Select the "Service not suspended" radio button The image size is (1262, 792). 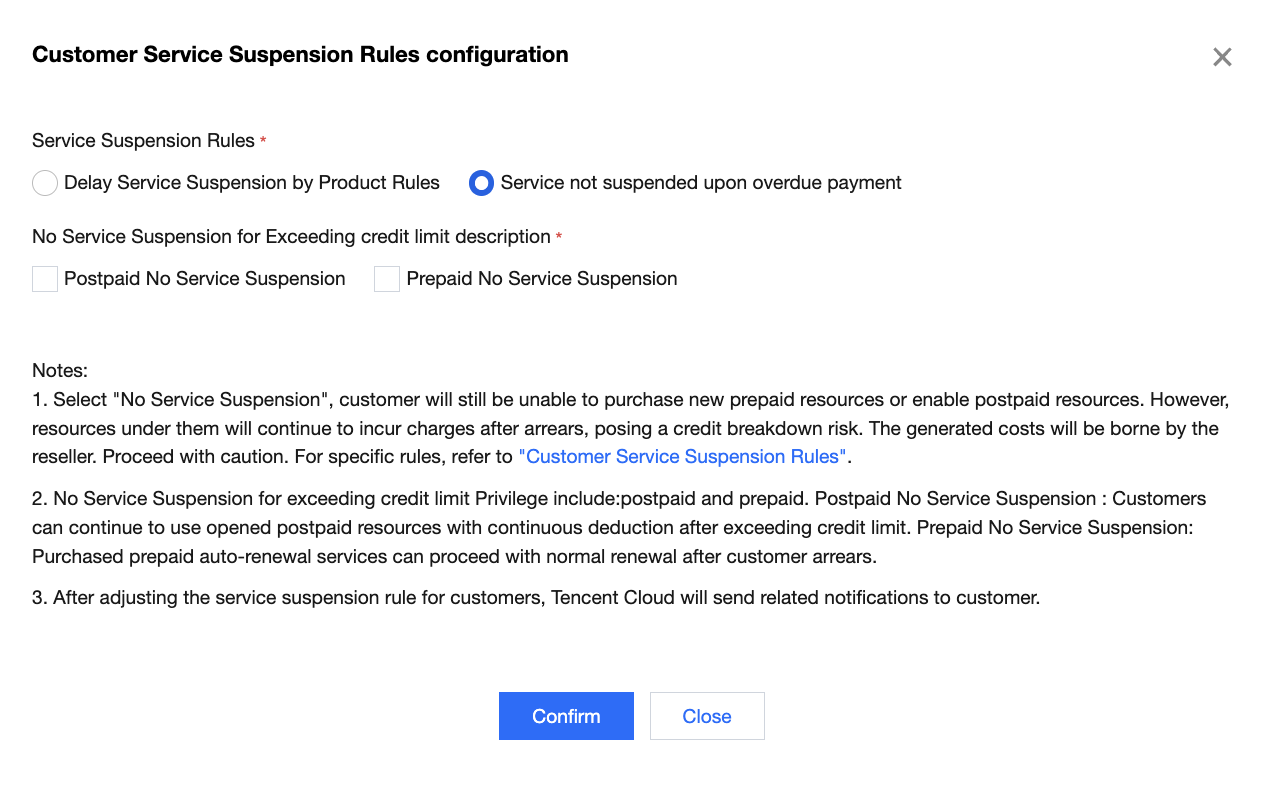481,183
